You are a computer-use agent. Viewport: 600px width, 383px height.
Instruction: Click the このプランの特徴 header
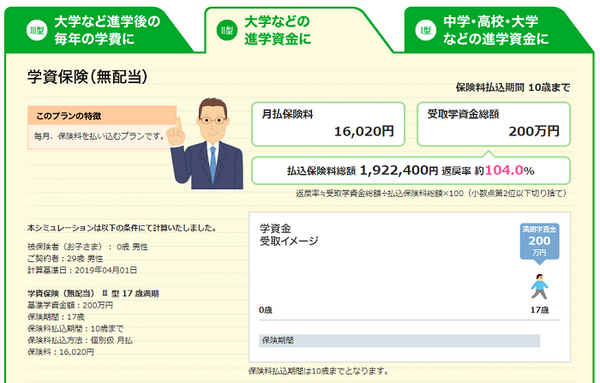(102, 116)
